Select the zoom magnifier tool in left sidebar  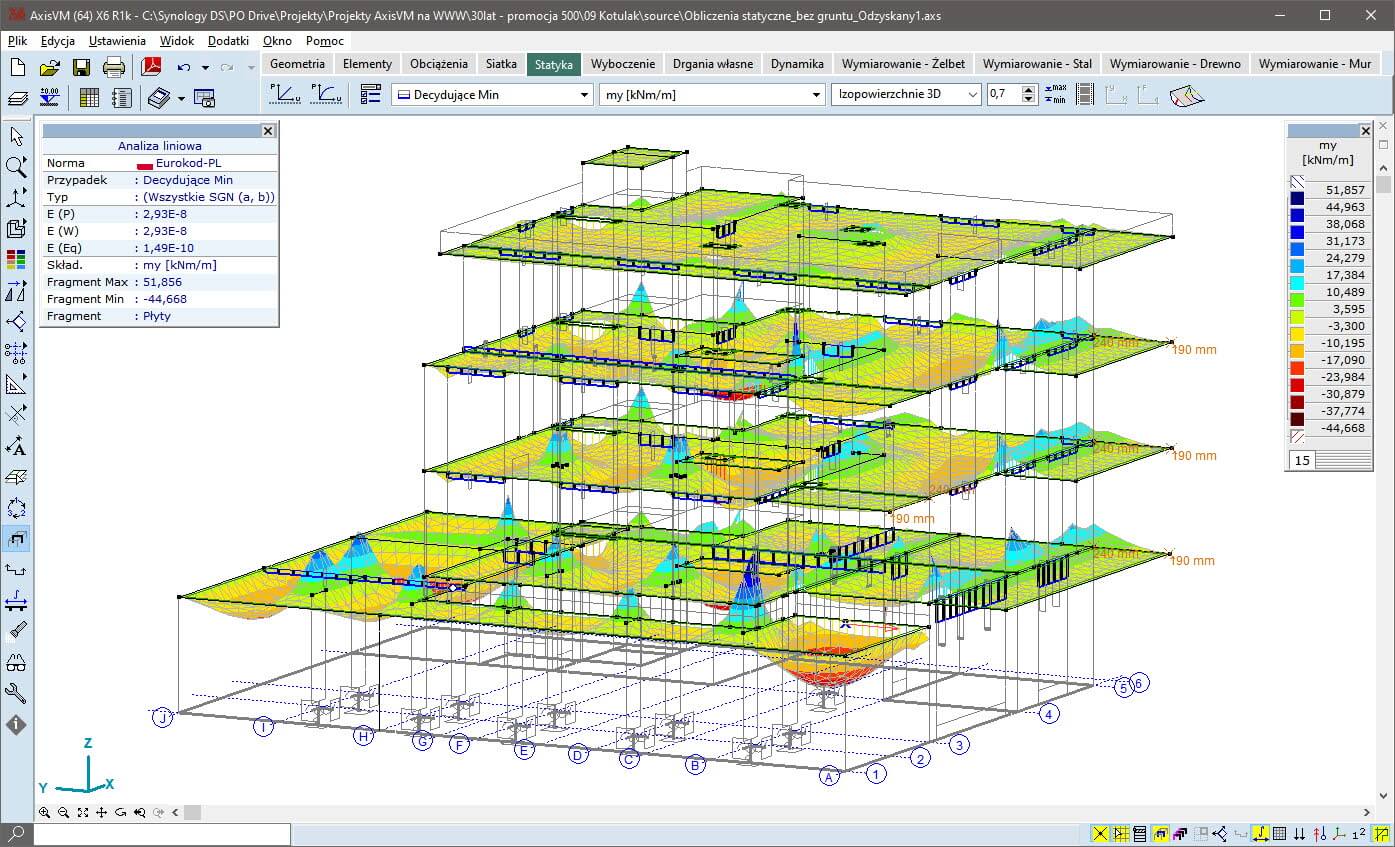pos(16,167)
